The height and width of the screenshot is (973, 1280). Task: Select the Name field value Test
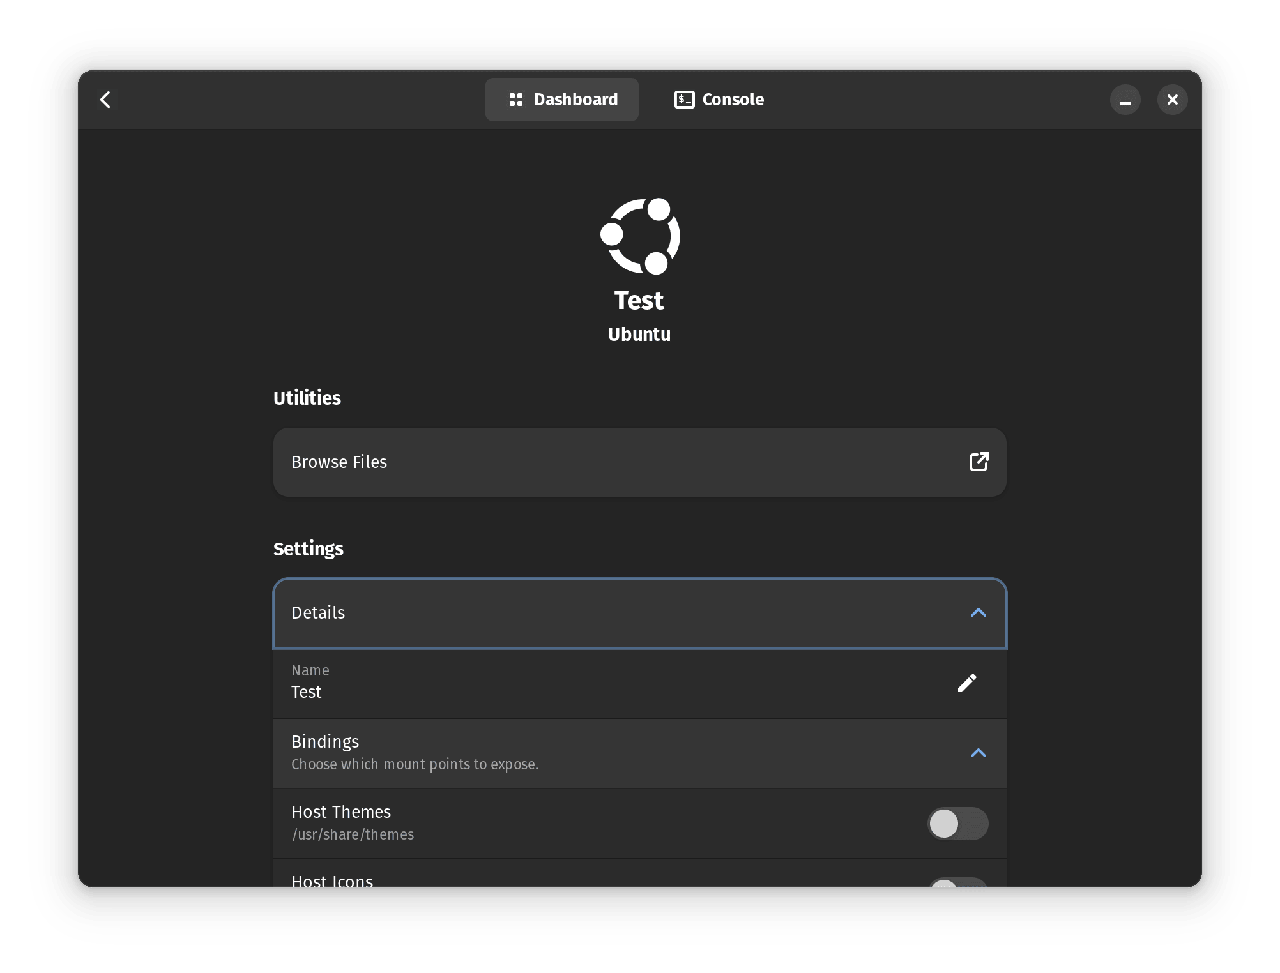tap(306, 692)
